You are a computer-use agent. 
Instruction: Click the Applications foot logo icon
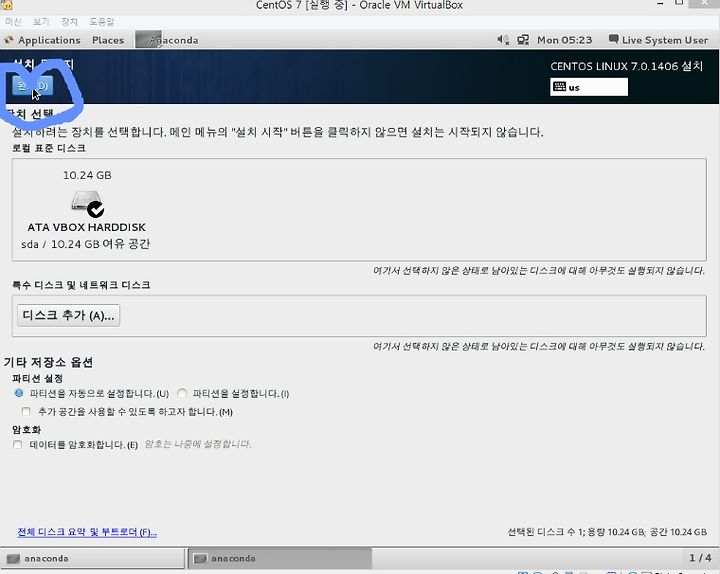(x=9, y=40)
